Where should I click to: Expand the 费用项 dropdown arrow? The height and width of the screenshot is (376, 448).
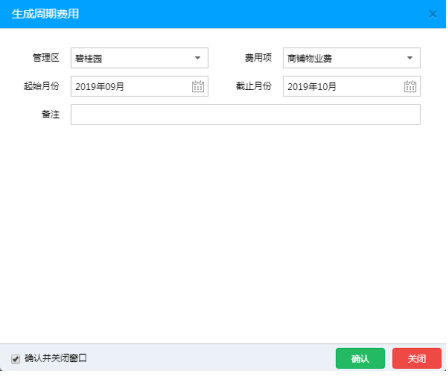410,58
